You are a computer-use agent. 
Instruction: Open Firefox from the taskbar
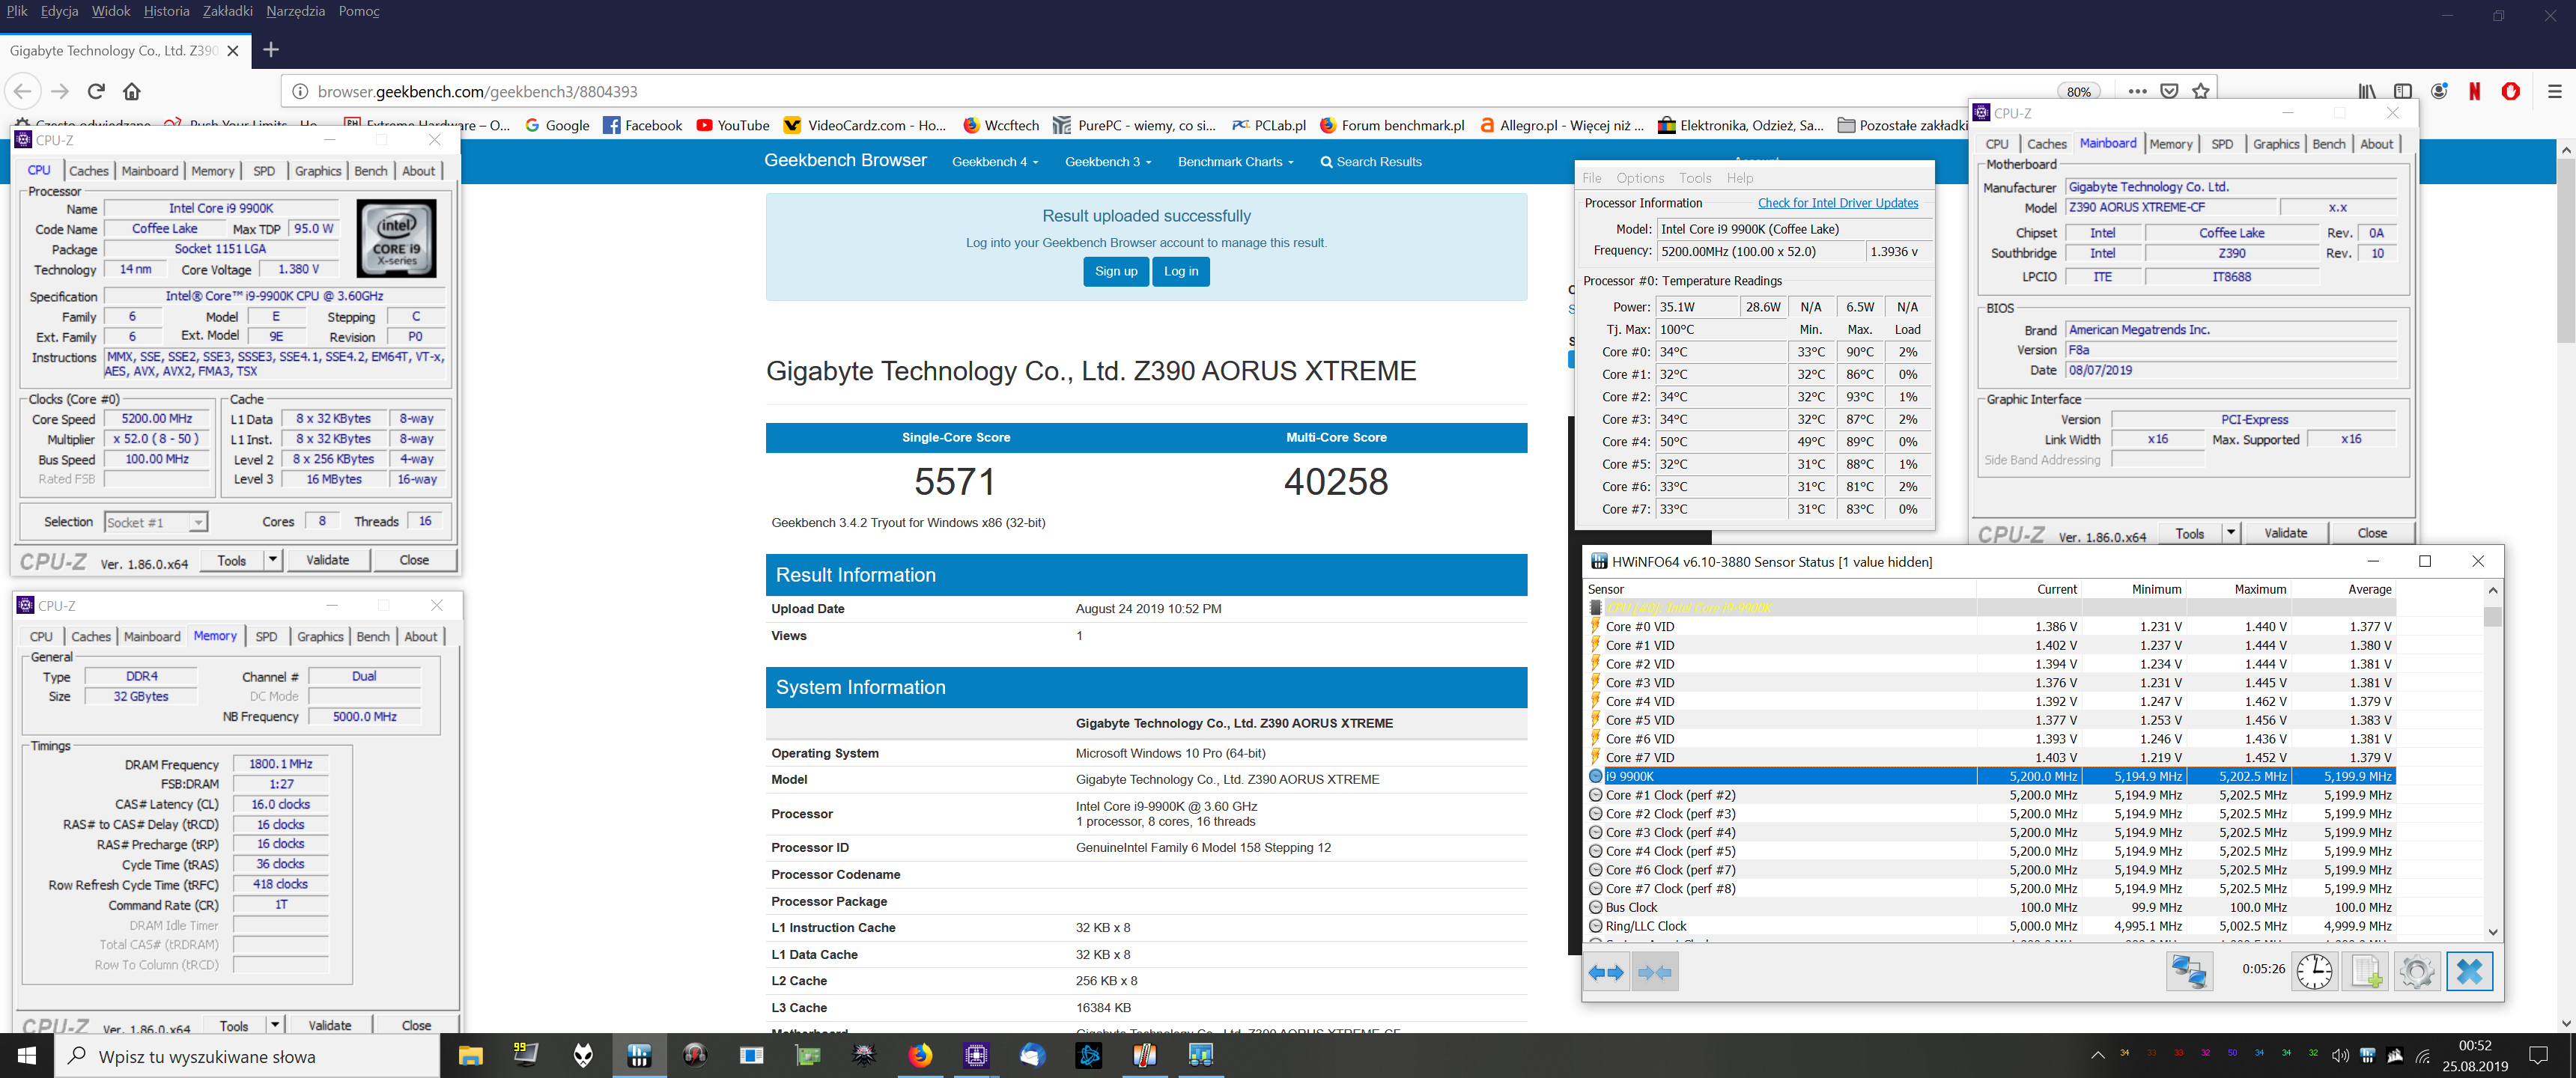pos(920,1055)
